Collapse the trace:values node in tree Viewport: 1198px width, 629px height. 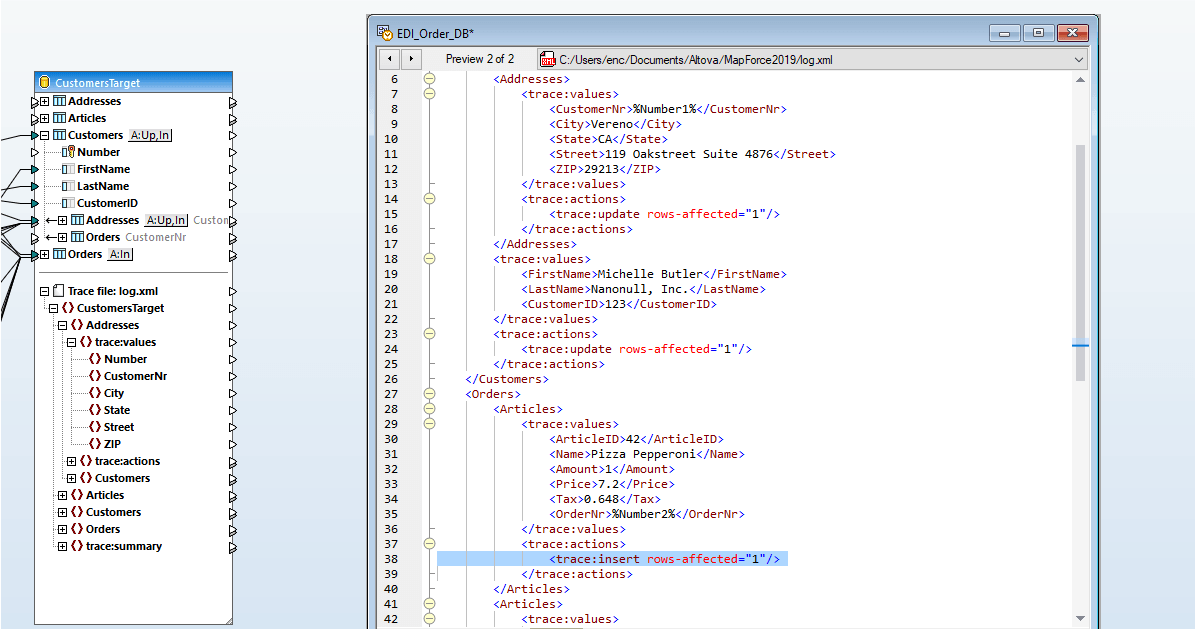point(71,342)
